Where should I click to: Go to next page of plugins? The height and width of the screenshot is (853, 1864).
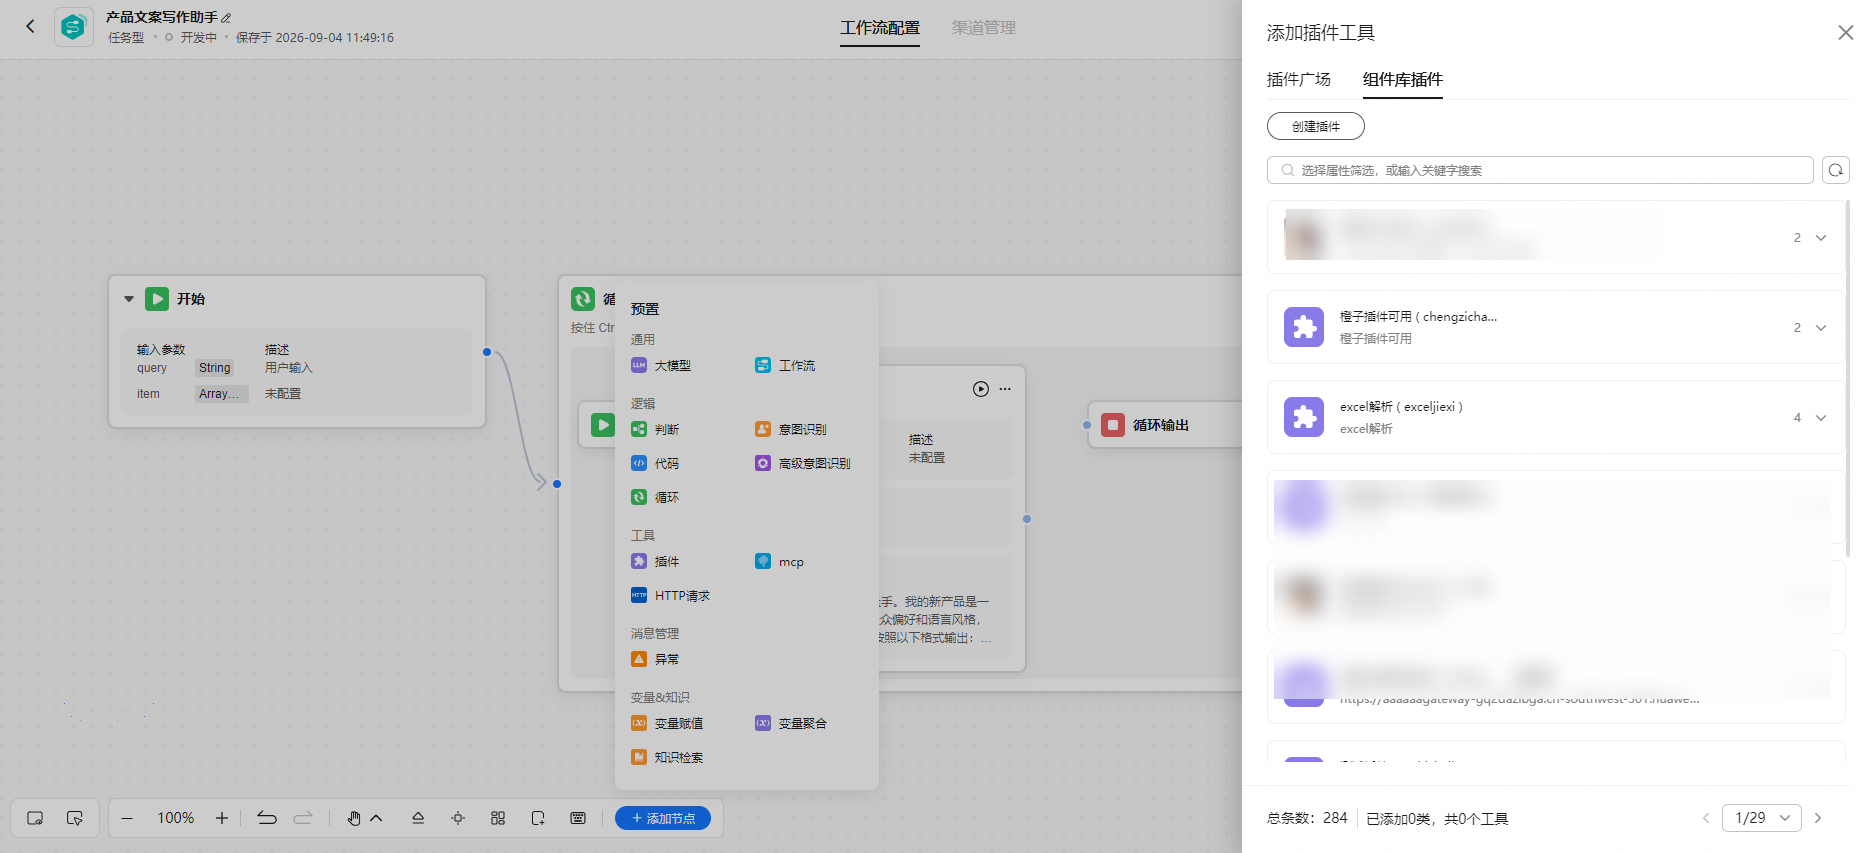pos(1818,818)
